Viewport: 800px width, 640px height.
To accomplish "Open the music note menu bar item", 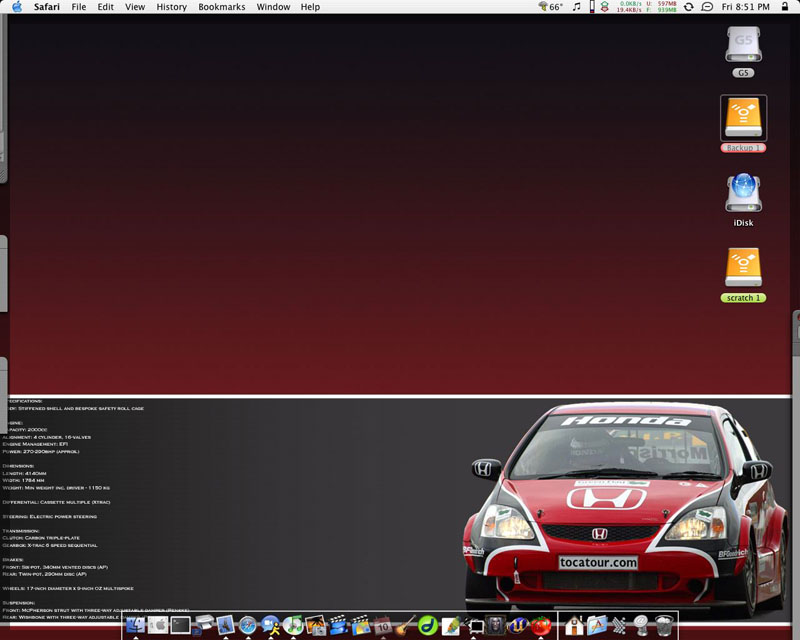I will pyautogui.click(x=577, y=7).
